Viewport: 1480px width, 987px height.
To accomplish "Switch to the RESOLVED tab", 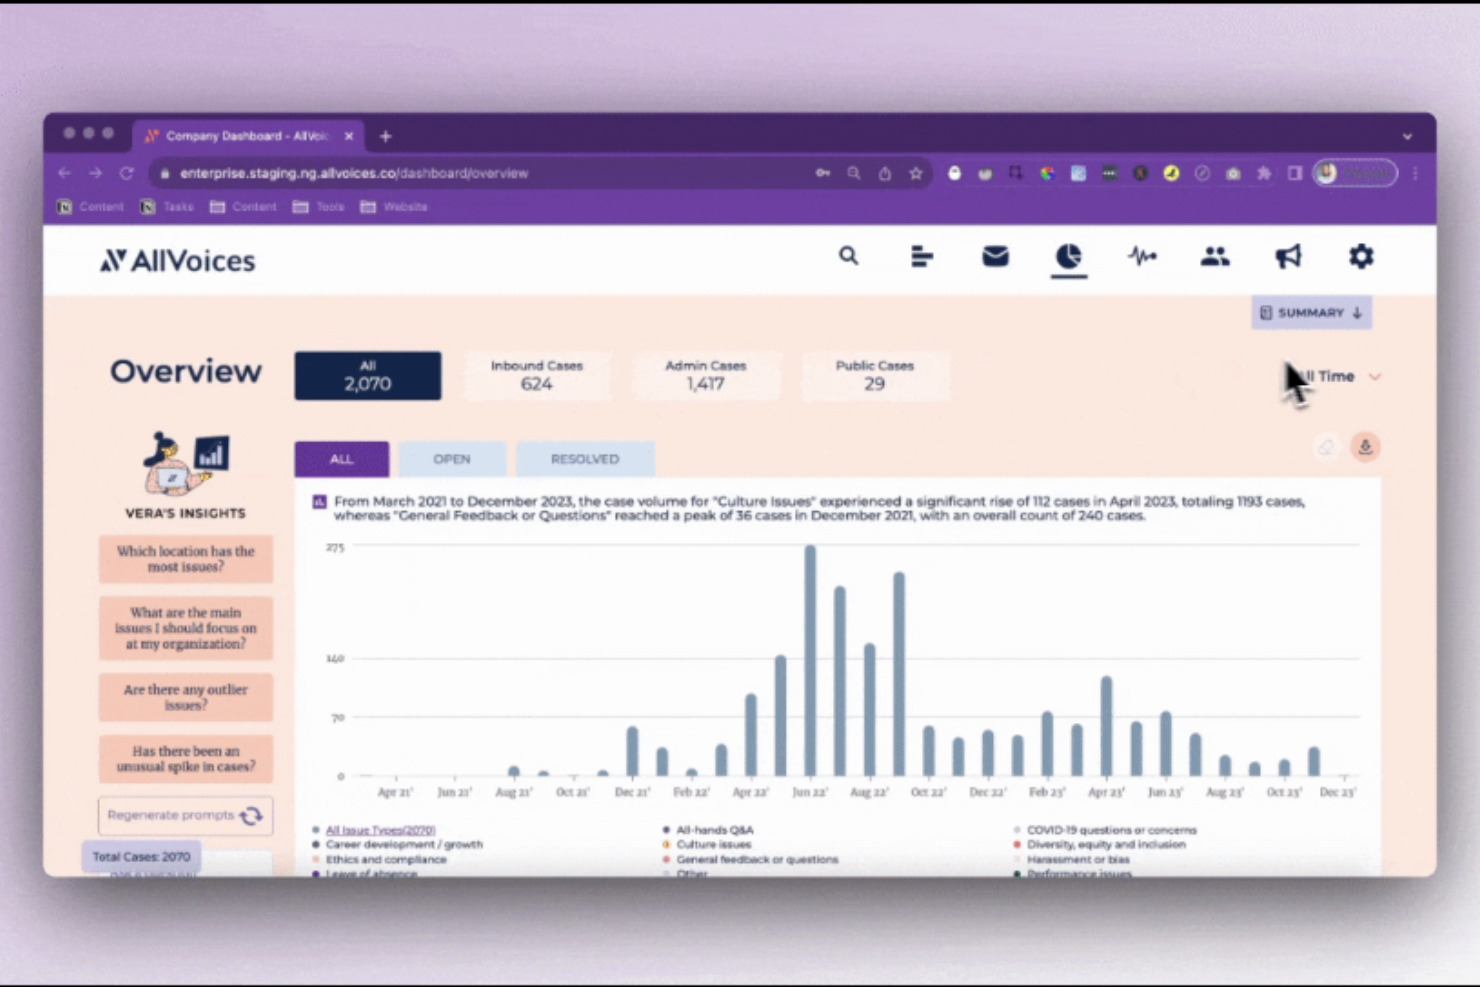I will 585,458.
